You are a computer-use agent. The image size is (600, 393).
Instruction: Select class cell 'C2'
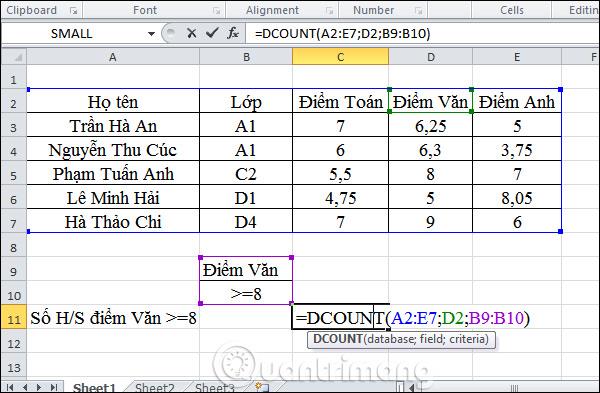click(x=246, y=173)
